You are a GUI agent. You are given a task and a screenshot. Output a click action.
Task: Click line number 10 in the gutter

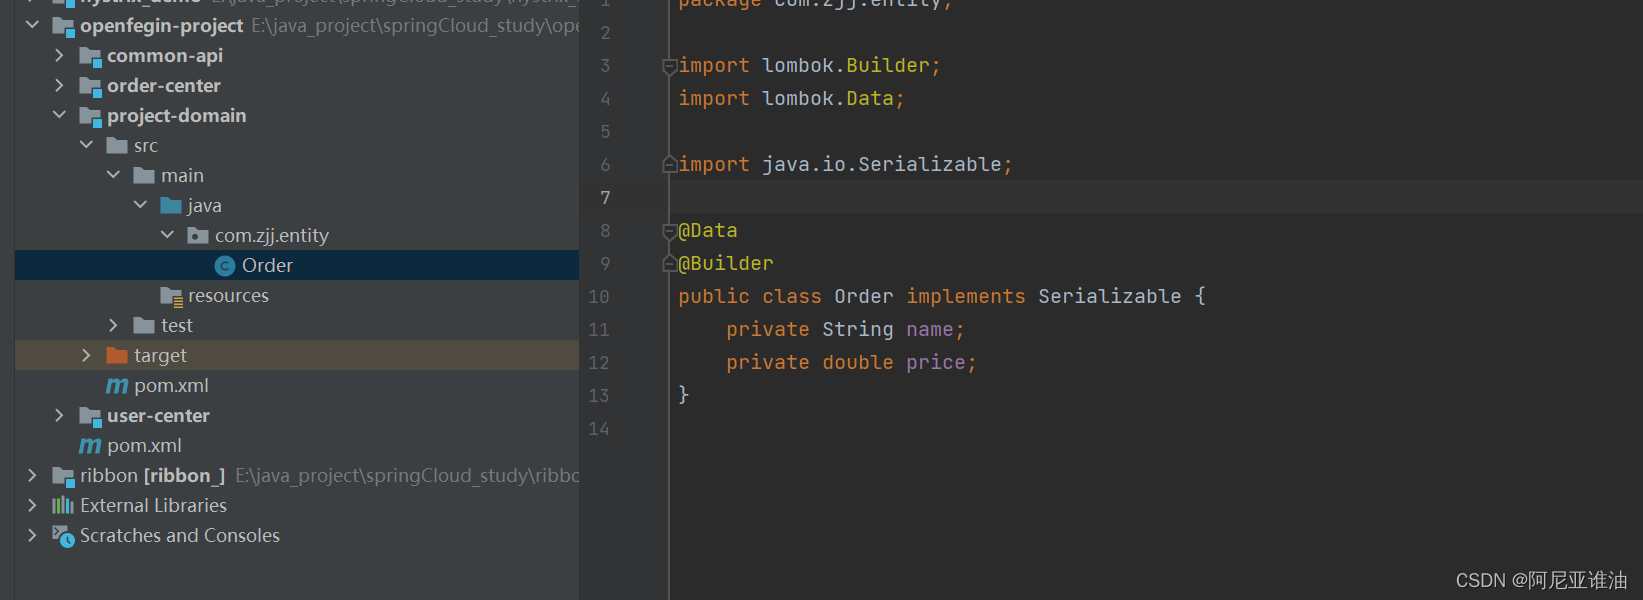pyautogui.click(x=599, y=297)
